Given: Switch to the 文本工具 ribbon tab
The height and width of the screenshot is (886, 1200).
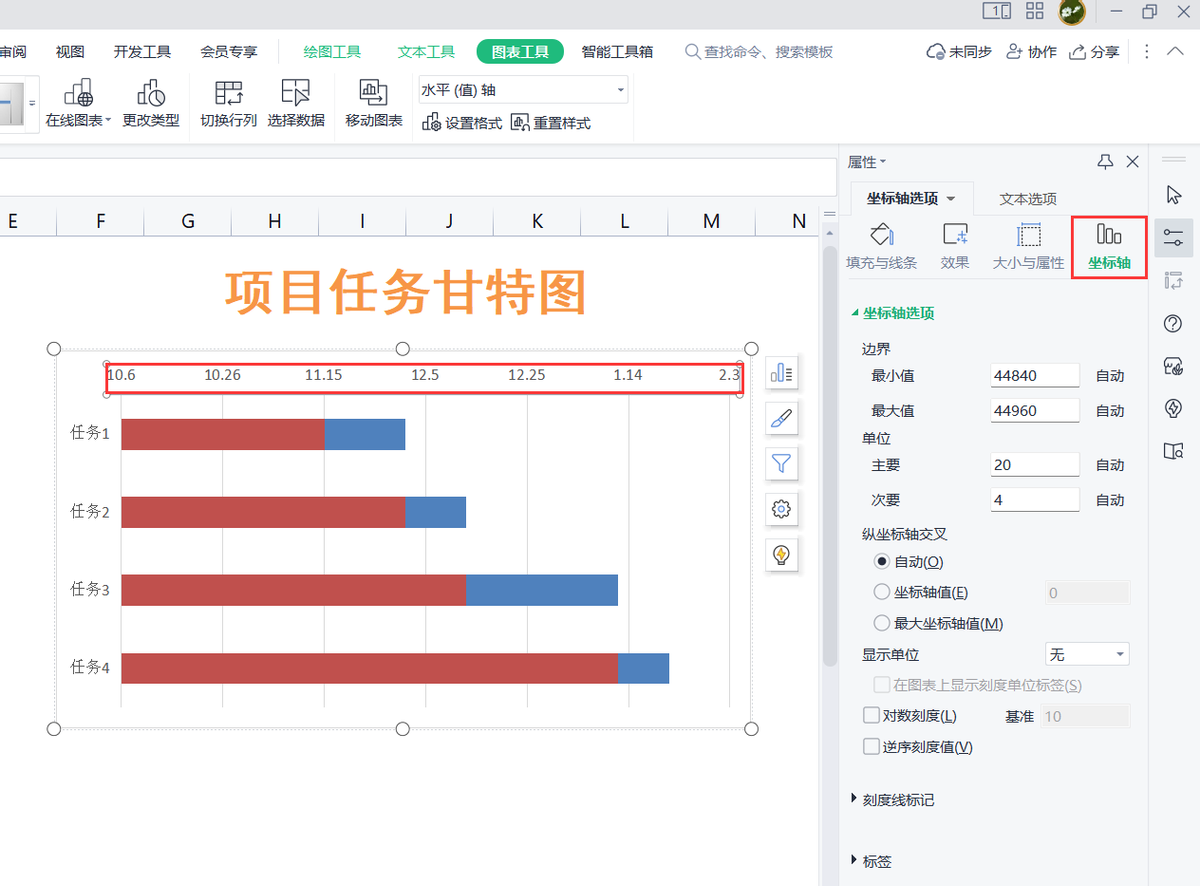Looking at the screenshot, I should click(426, 52).
